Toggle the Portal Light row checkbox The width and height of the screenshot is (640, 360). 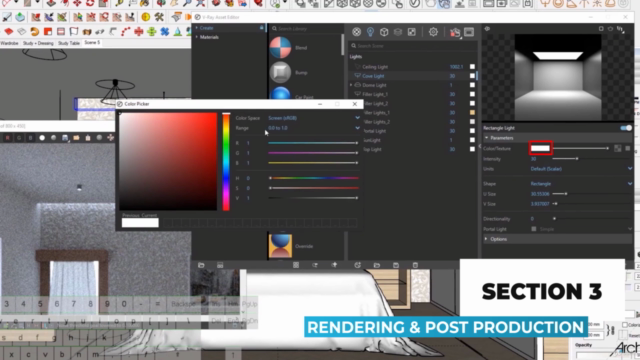pyautogui.click(x=472, y=131)
